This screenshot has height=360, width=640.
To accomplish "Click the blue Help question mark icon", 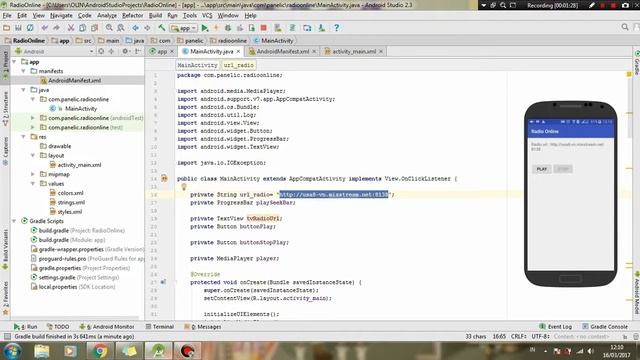I will point(336,28).
